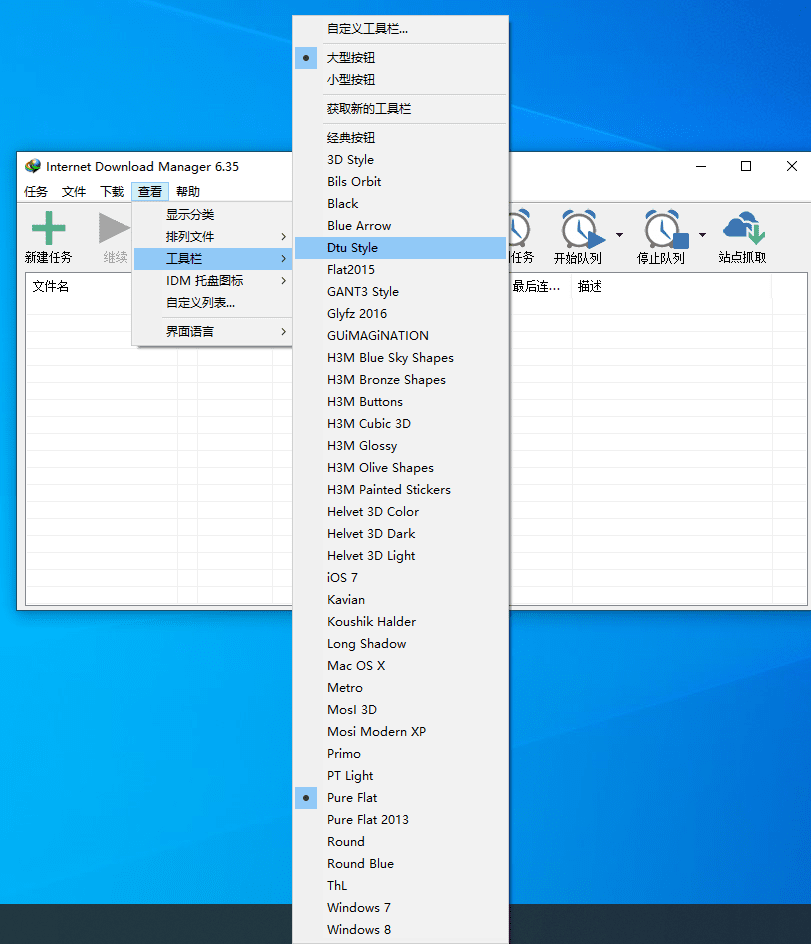This screenshot has height=944, width=811.
Task: Open the 帮助 menu
Action: (188, 191)
